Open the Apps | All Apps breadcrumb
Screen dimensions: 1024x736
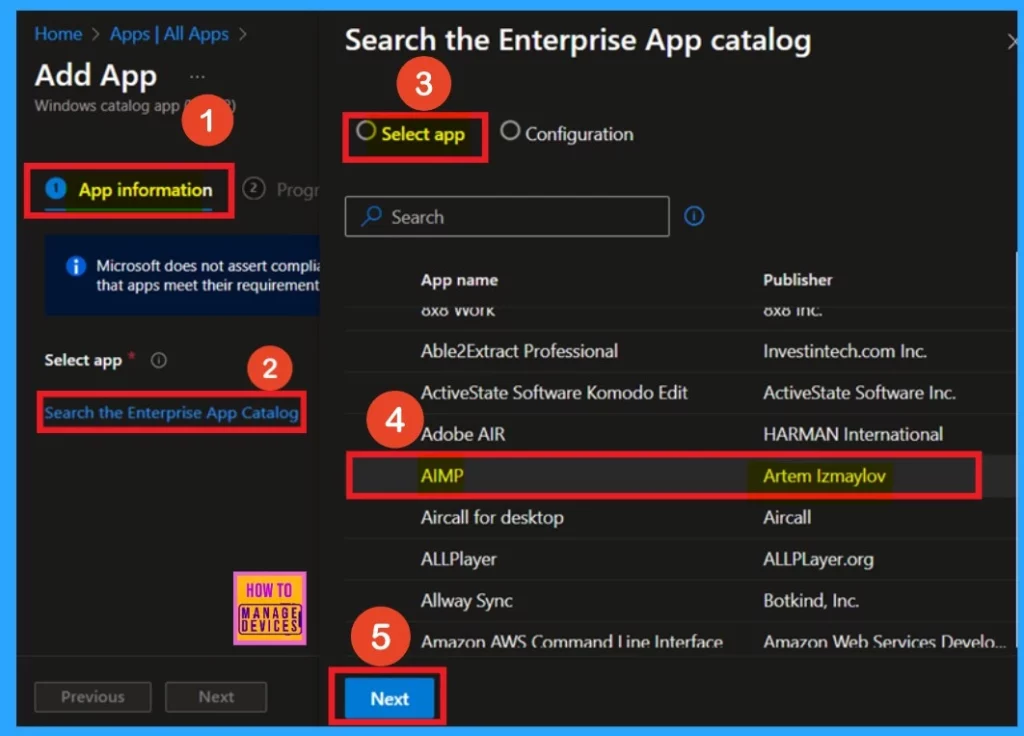click(169, 34)
